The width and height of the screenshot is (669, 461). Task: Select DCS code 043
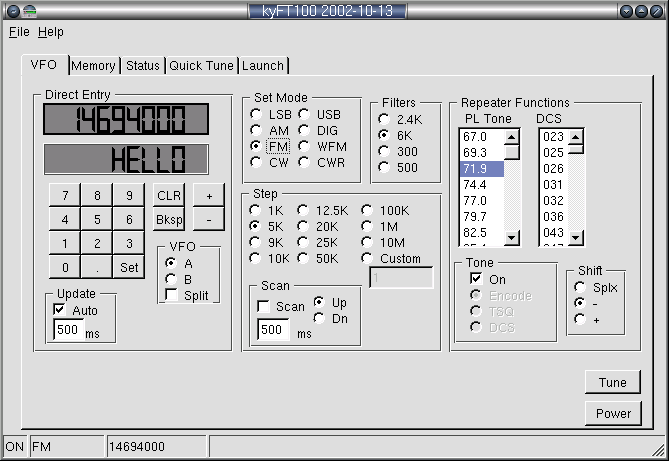(x=554, y=233)
